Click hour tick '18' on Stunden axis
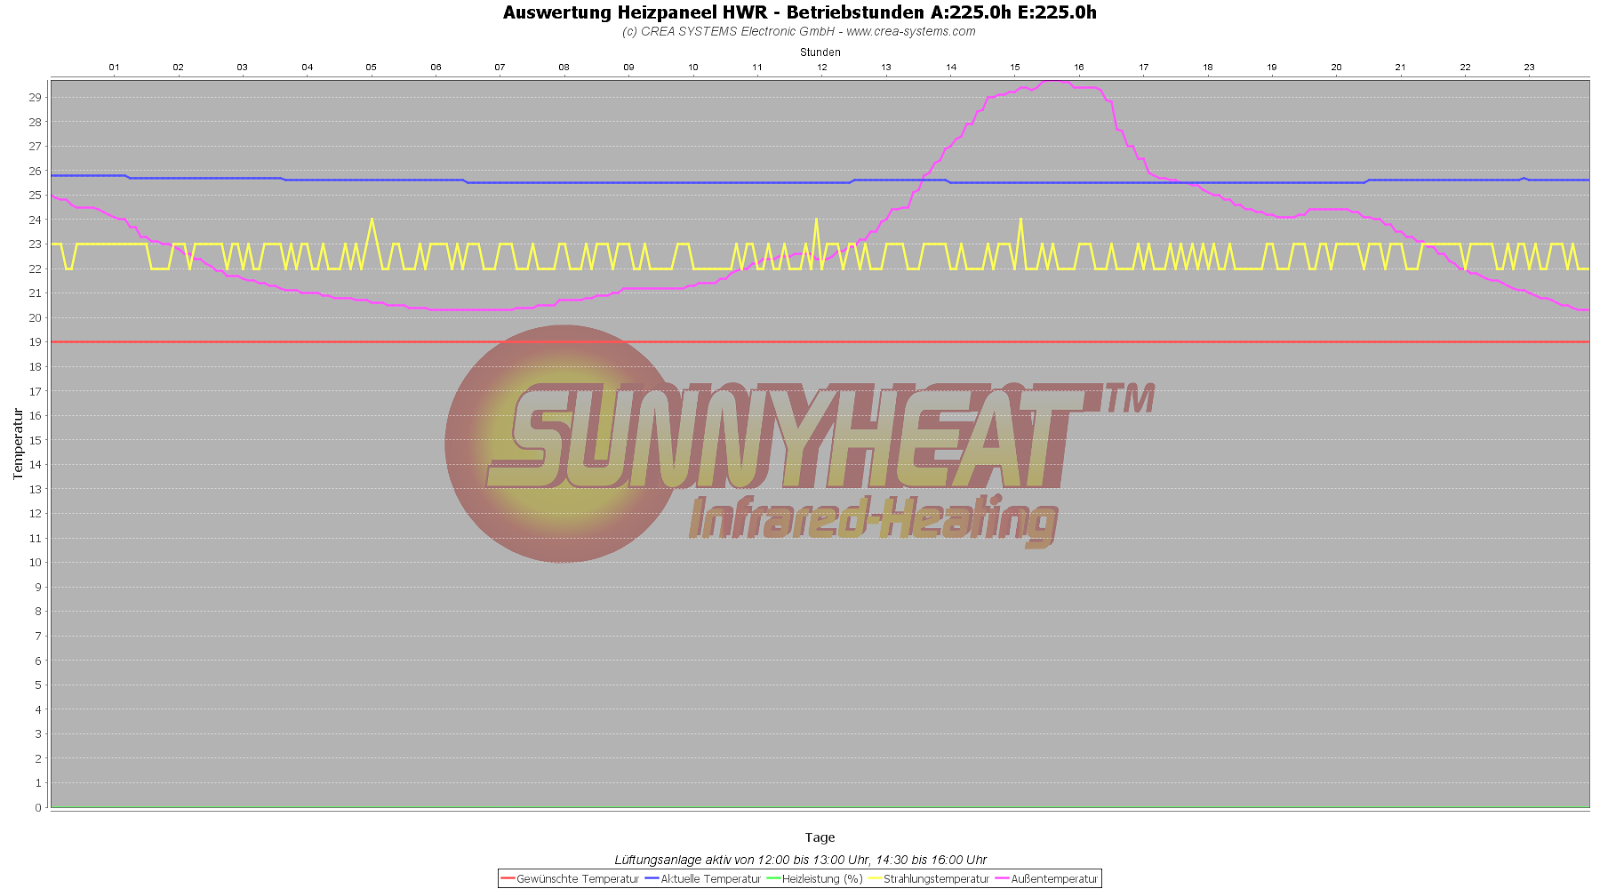 click(x=1208, y=67)
